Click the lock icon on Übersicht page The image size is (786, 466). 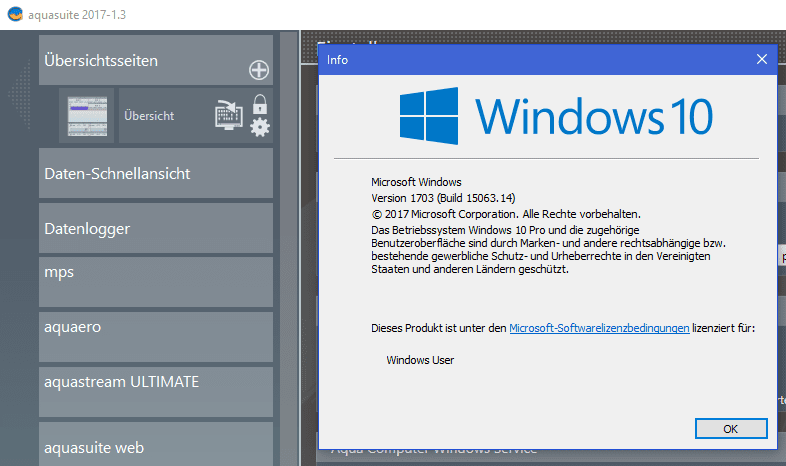[x=260, y=104]
